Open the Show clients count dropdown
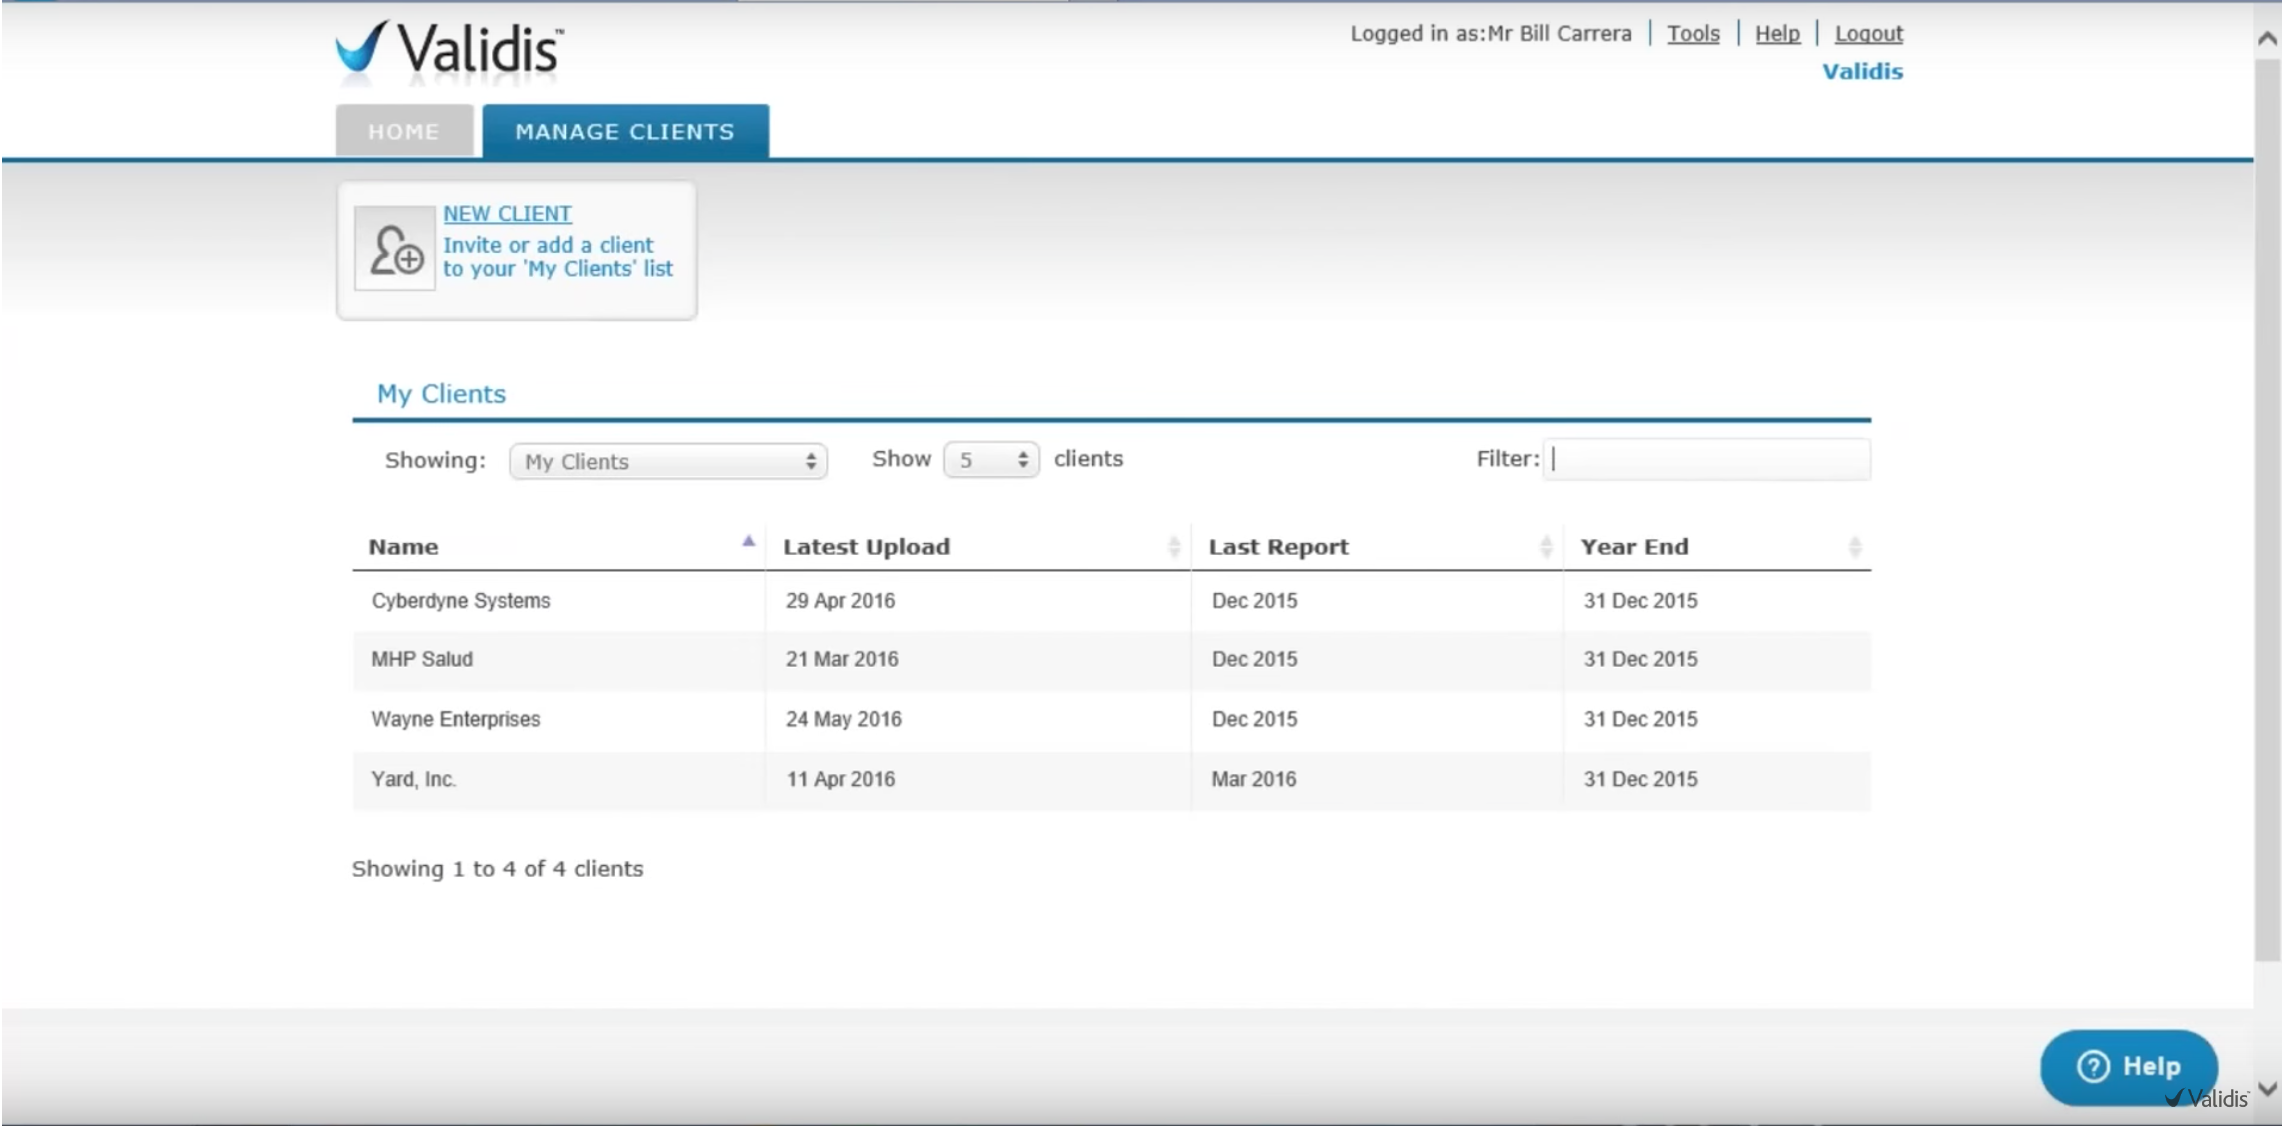The width and height of the screenshot is (2282, 1126). 990,459
